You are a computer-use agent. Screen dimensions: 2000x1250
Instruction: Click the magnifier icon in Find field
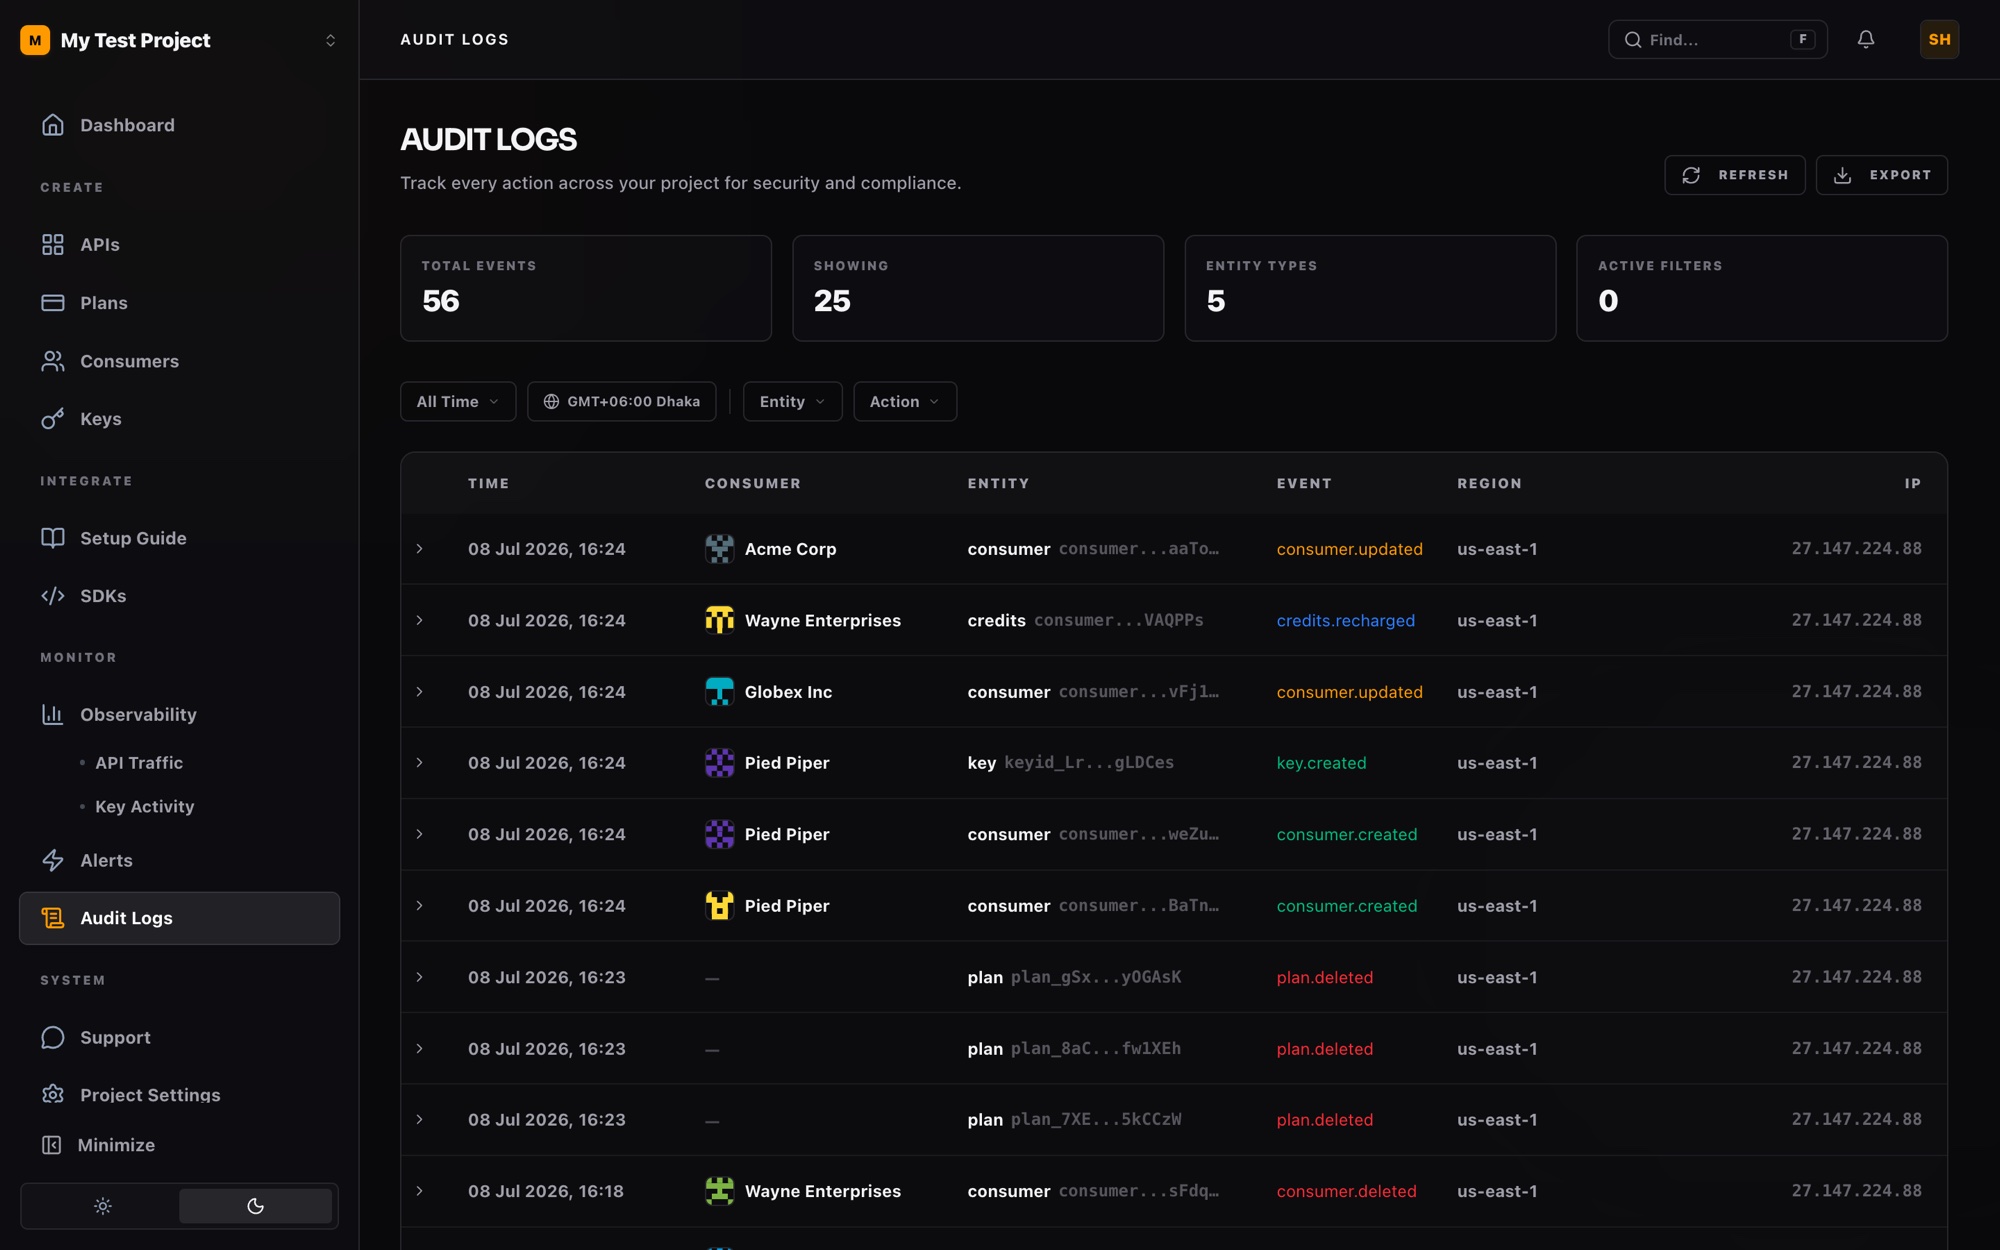1633,39
